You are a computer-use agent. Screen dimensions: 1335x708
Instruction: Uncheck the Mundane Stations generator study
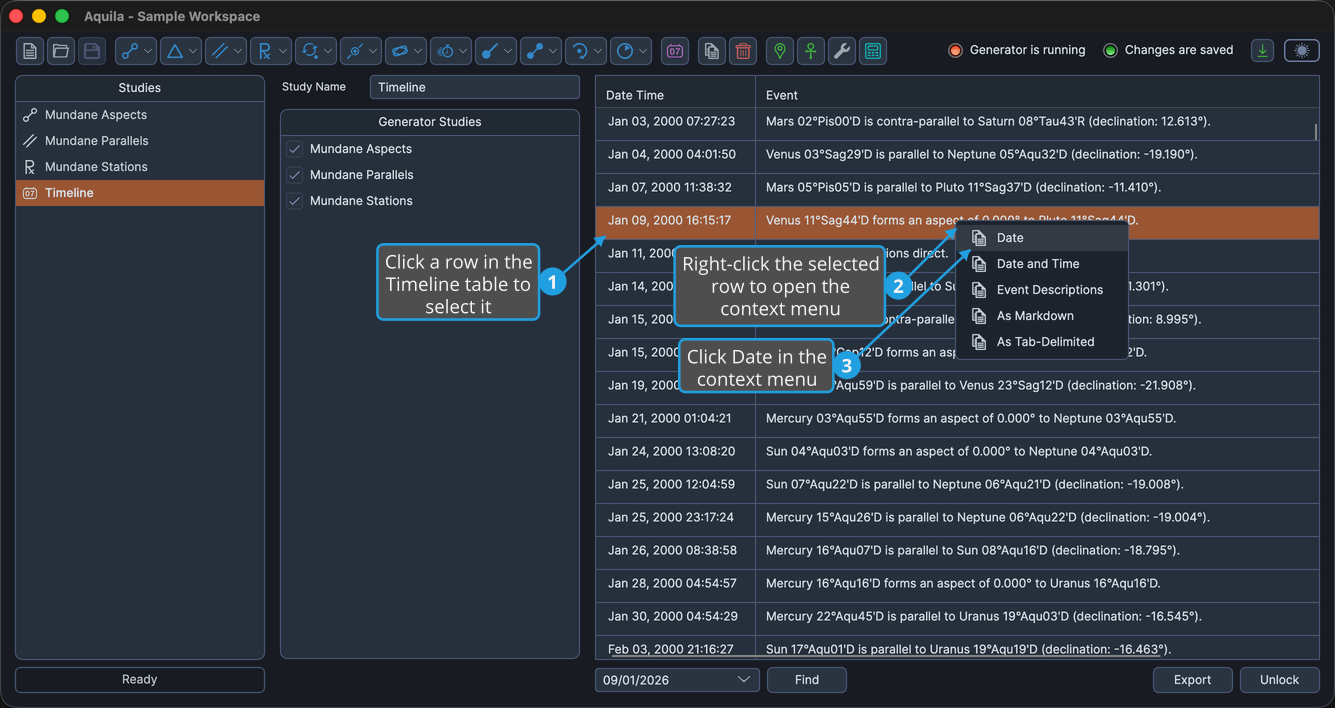295,201
